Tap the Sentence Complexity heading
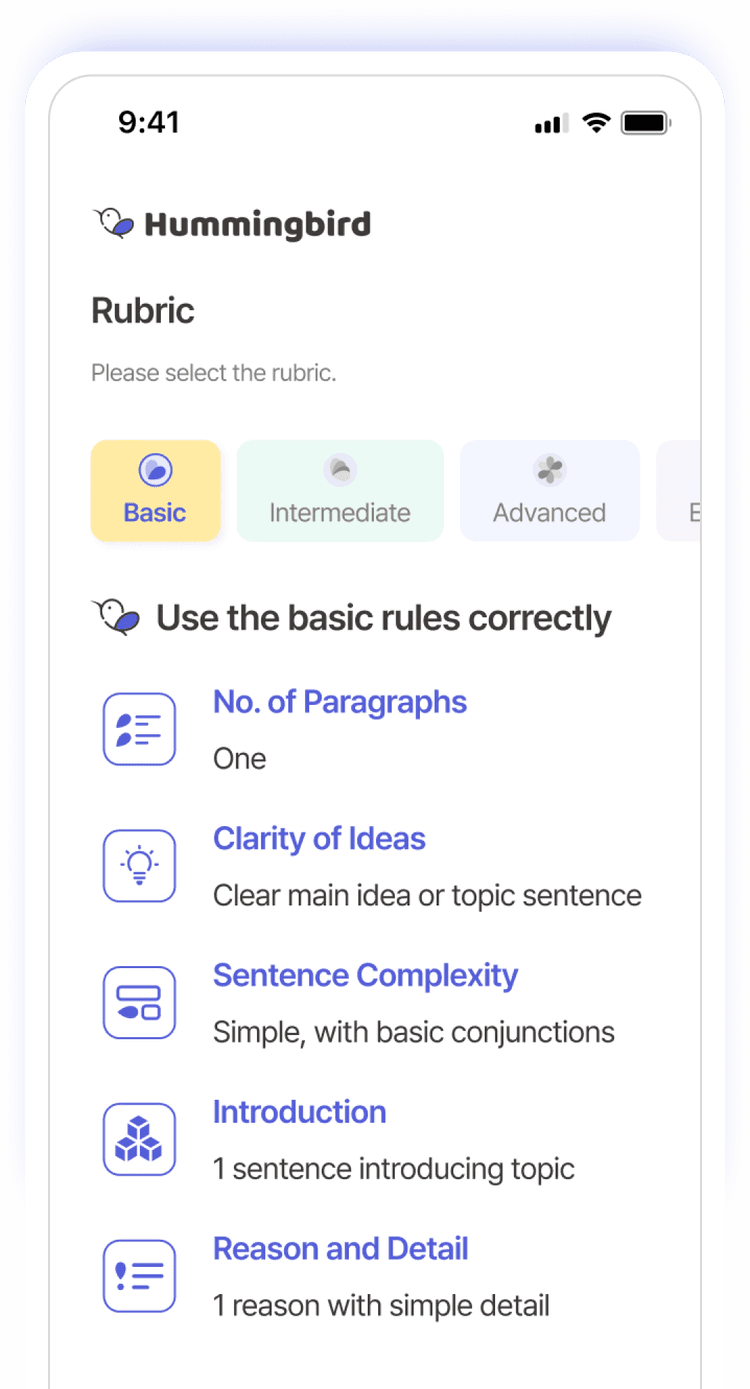Image resolution: width=750 pixels, height=1389 pixels. [365, 976]
